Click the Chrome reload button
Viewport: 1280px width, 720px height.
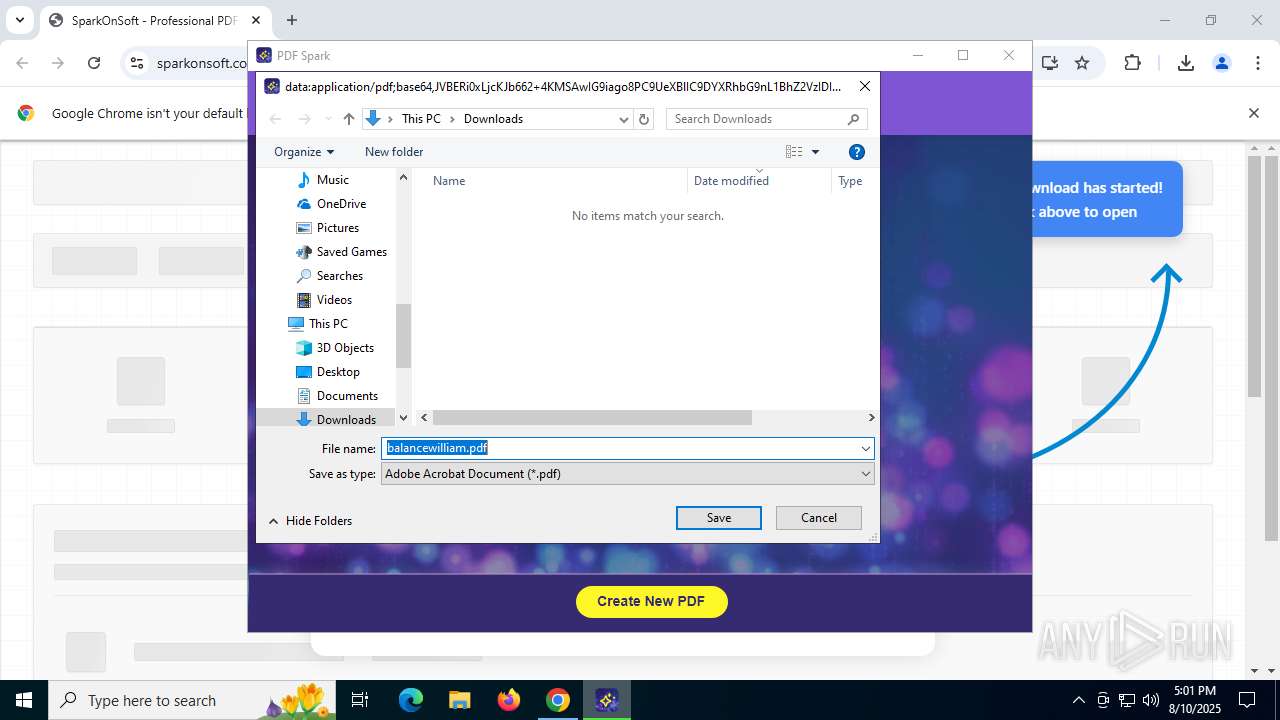(x=94, y=63)
